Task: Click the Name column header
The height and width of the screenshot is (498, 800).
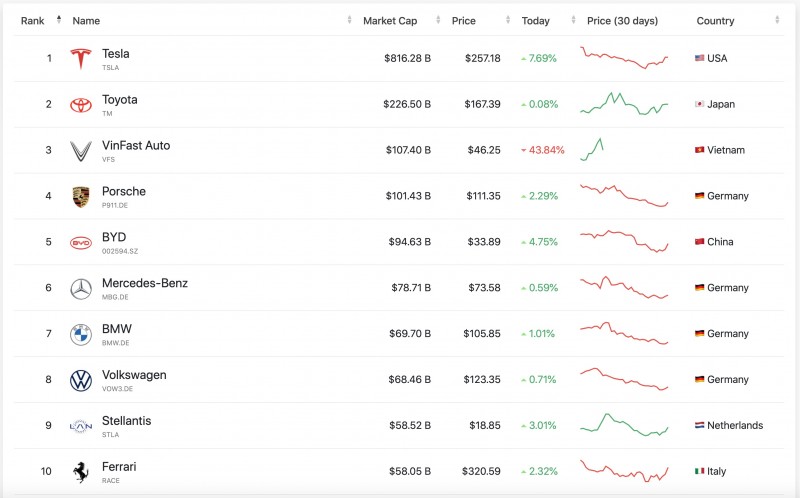Action: pyautogui.click(x=86, y=21)
